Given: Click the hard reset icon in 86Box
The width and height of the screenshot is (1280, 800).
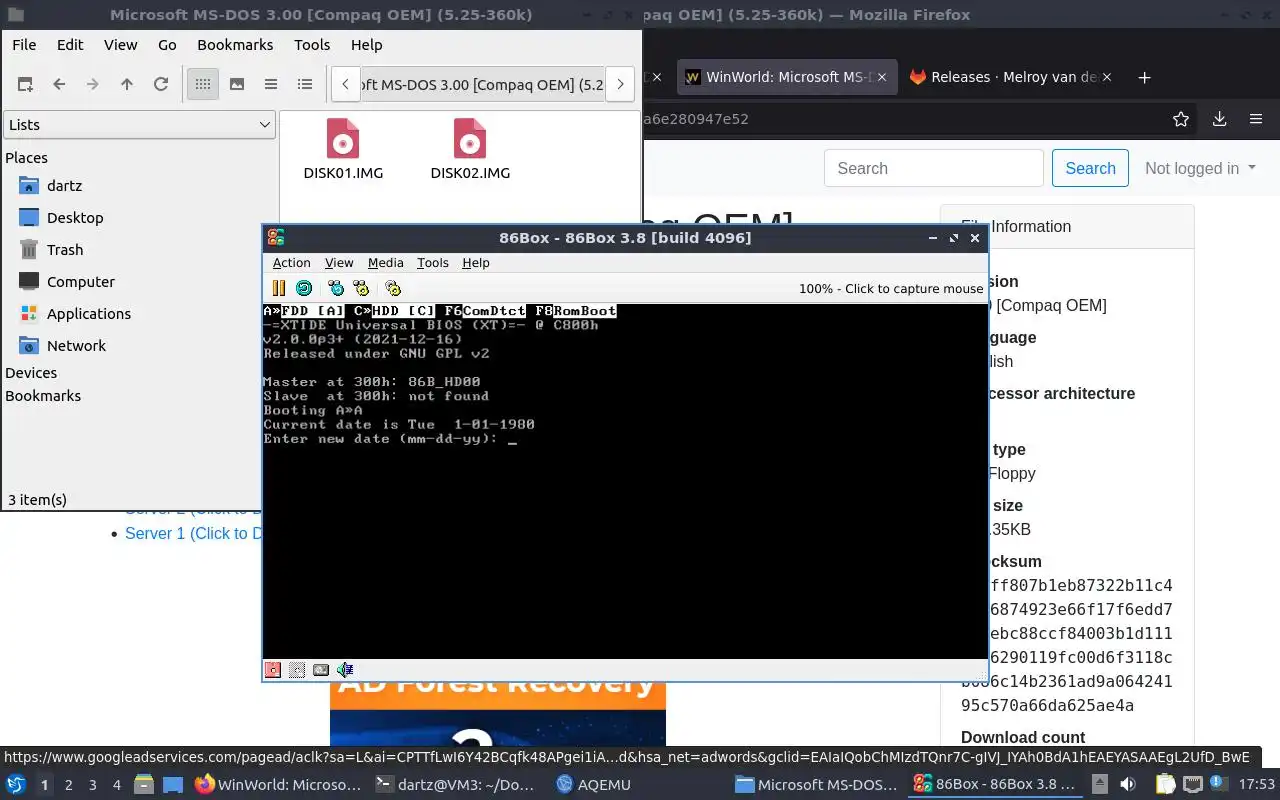Looking at the screenshot, I should pos(304,288).
